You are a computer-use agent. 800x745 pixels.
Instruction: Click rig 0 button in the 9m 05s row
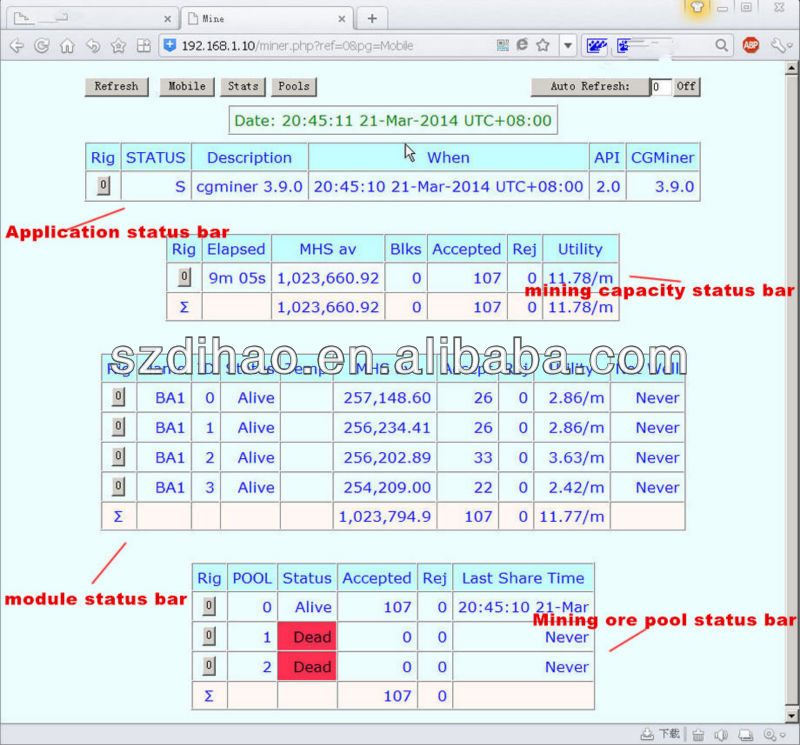[184, 277]
